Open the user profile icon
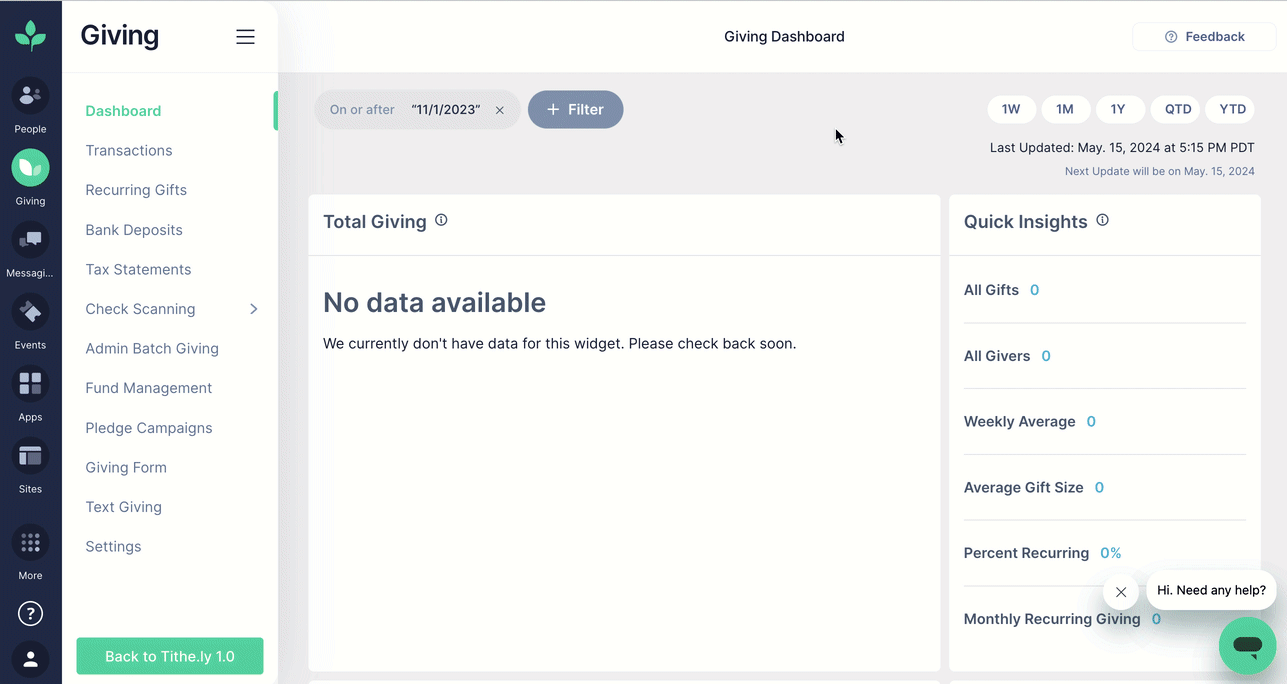Viewport: 1287px width, 684px height. 30,659
